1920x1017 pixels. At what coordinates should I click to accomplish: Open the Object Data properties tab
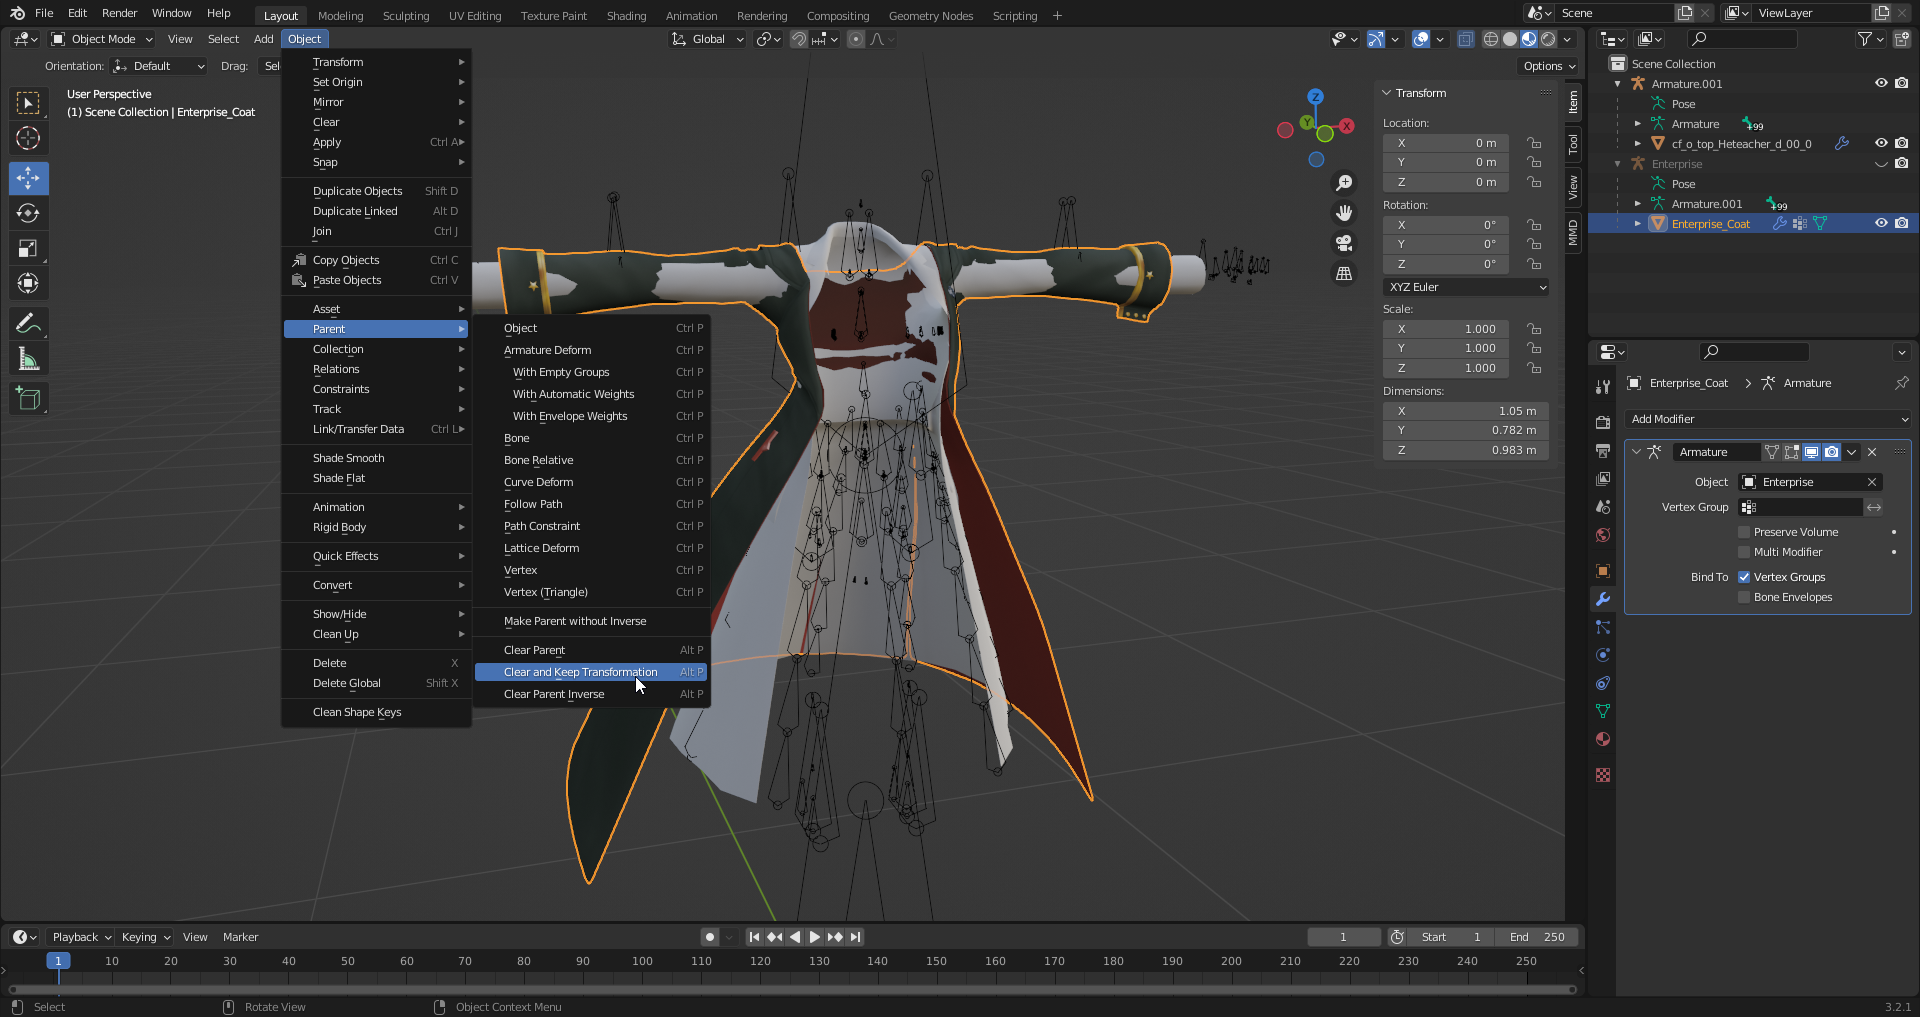(1603, 711)
